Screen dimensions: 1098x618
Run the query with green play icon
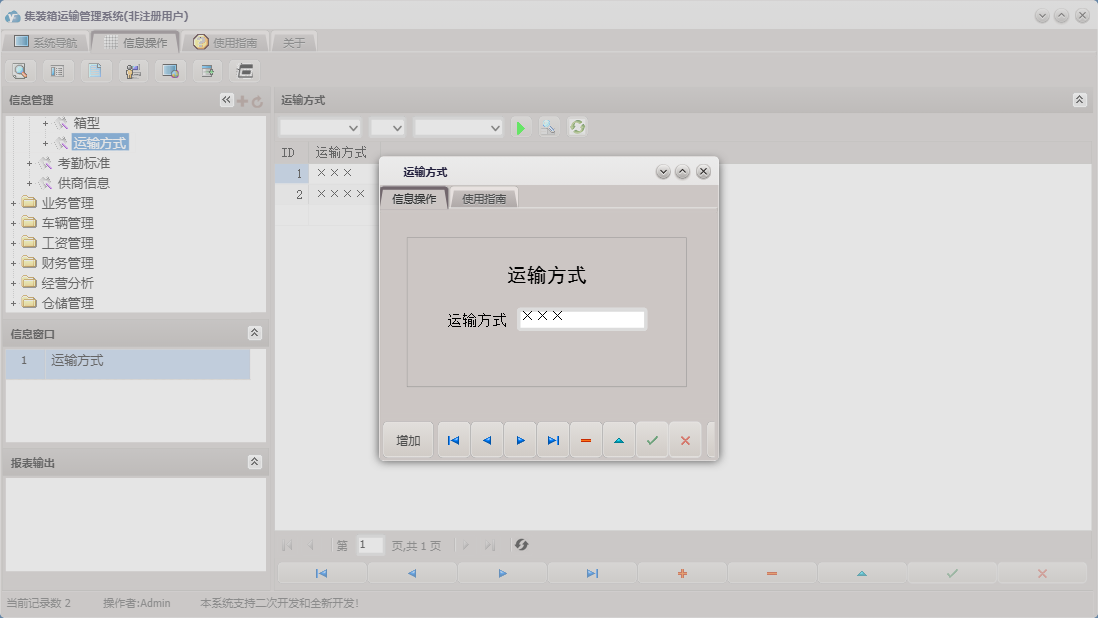pyautogui.click(x=521, y=127)
